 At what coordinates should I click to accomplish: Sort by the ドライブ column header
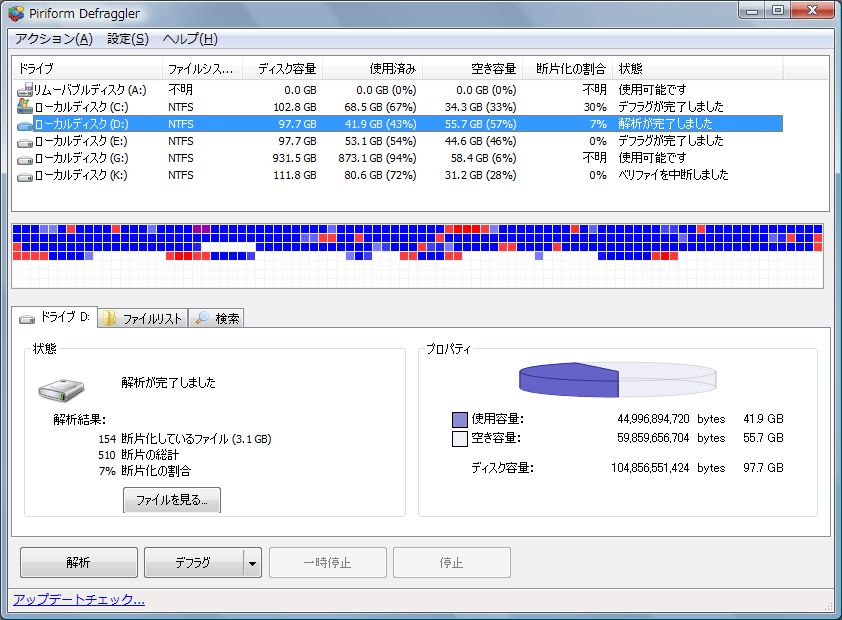click(88, 69)
